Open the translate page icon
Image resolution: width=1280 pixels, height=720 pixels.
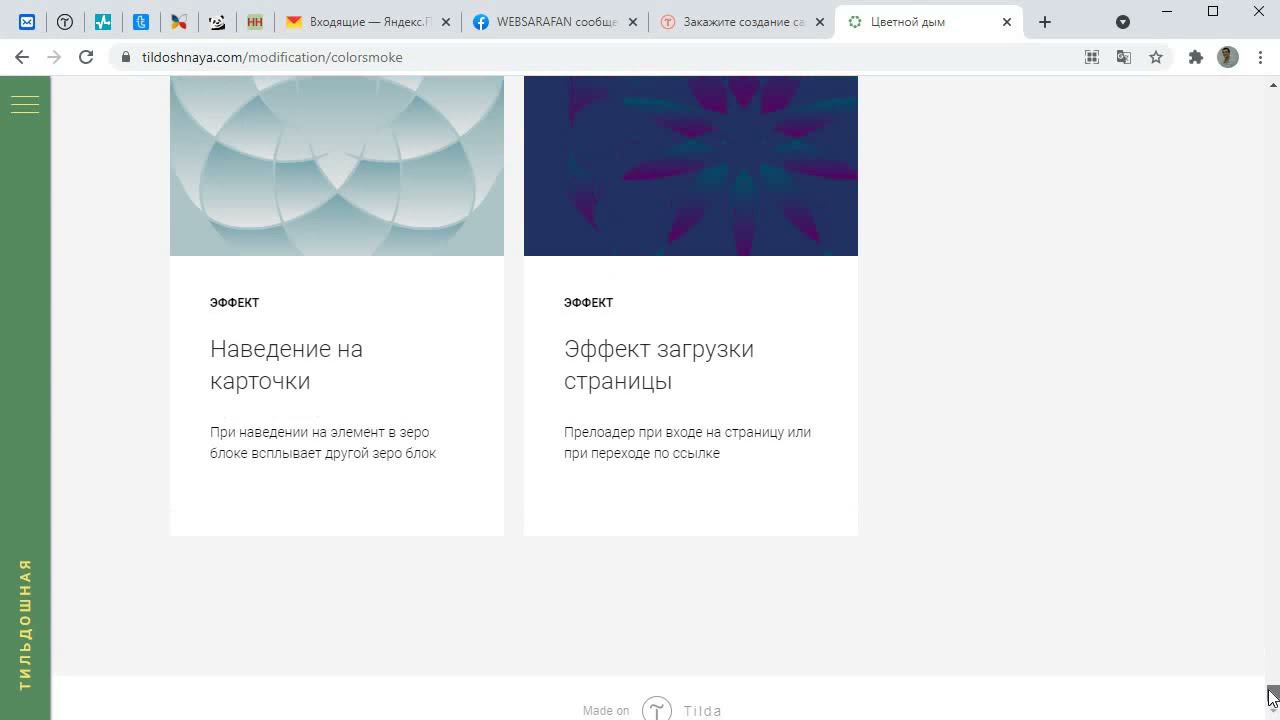pos(1124,57)
